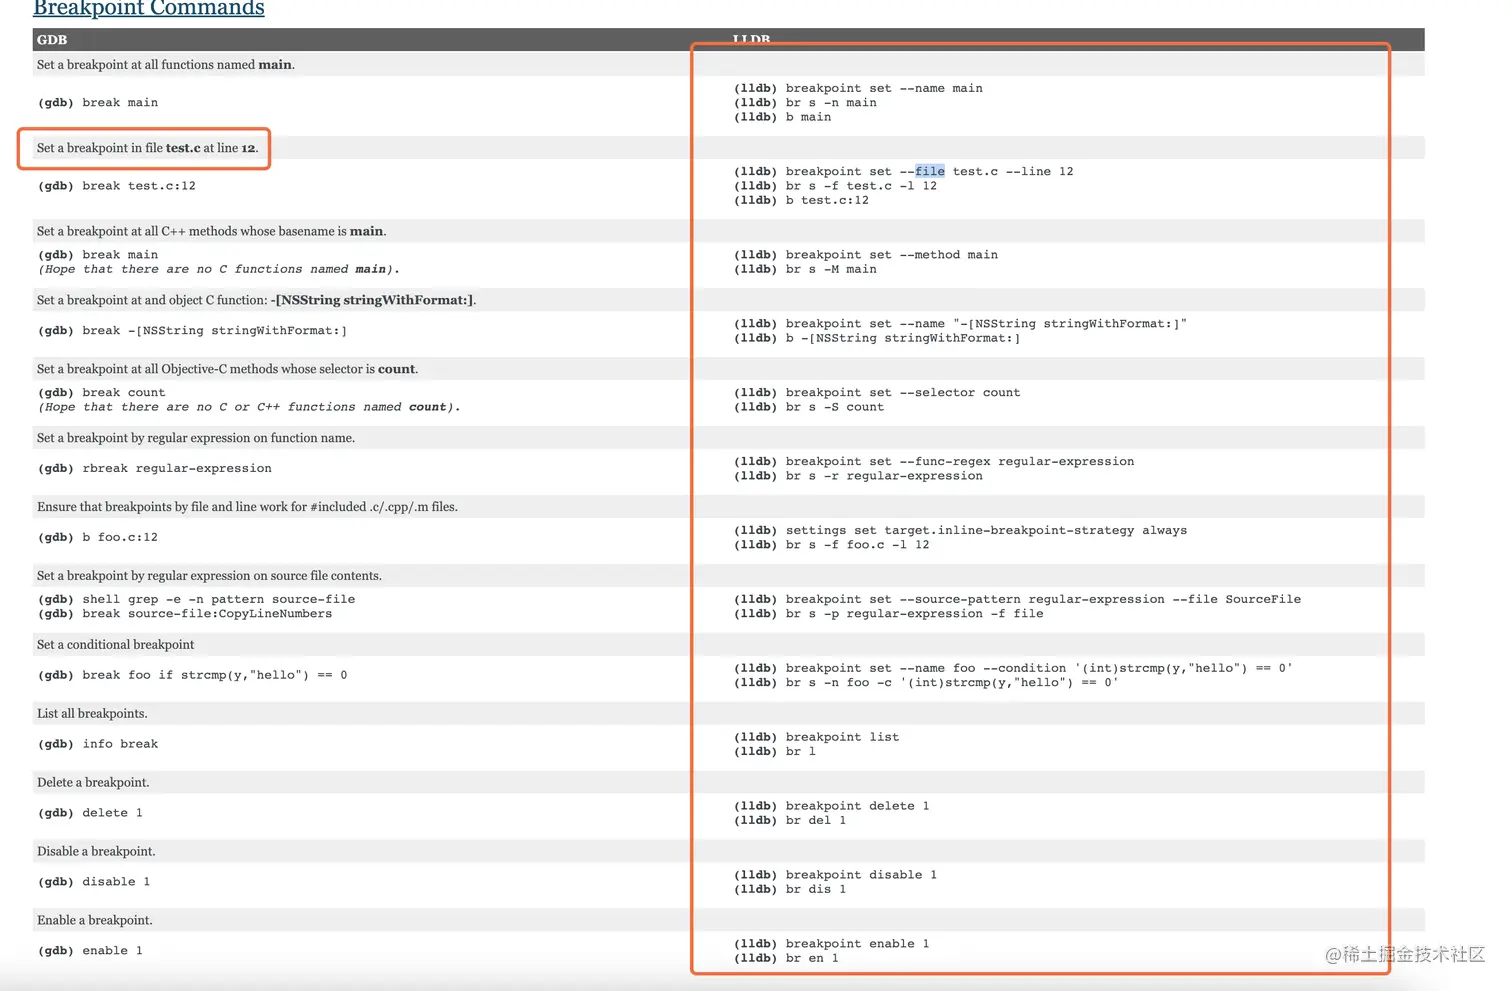Click '(lldb) br s -p regular-expression -f file' line

(888, 614)
